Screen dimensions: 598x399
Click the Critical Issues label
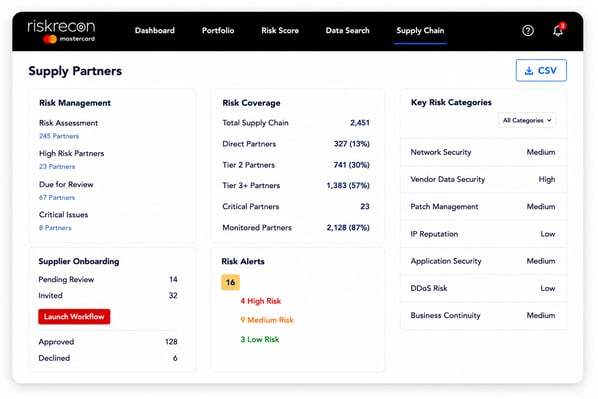[x=63, y=215]
